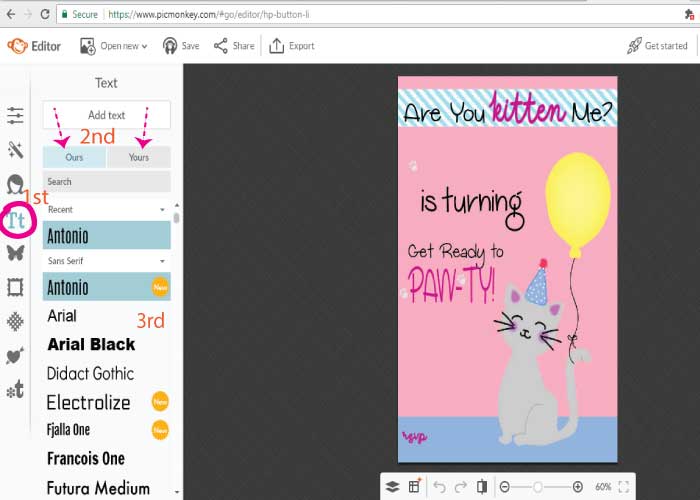Open the Textures tool

pyautogui.click(x=15, y=322)
